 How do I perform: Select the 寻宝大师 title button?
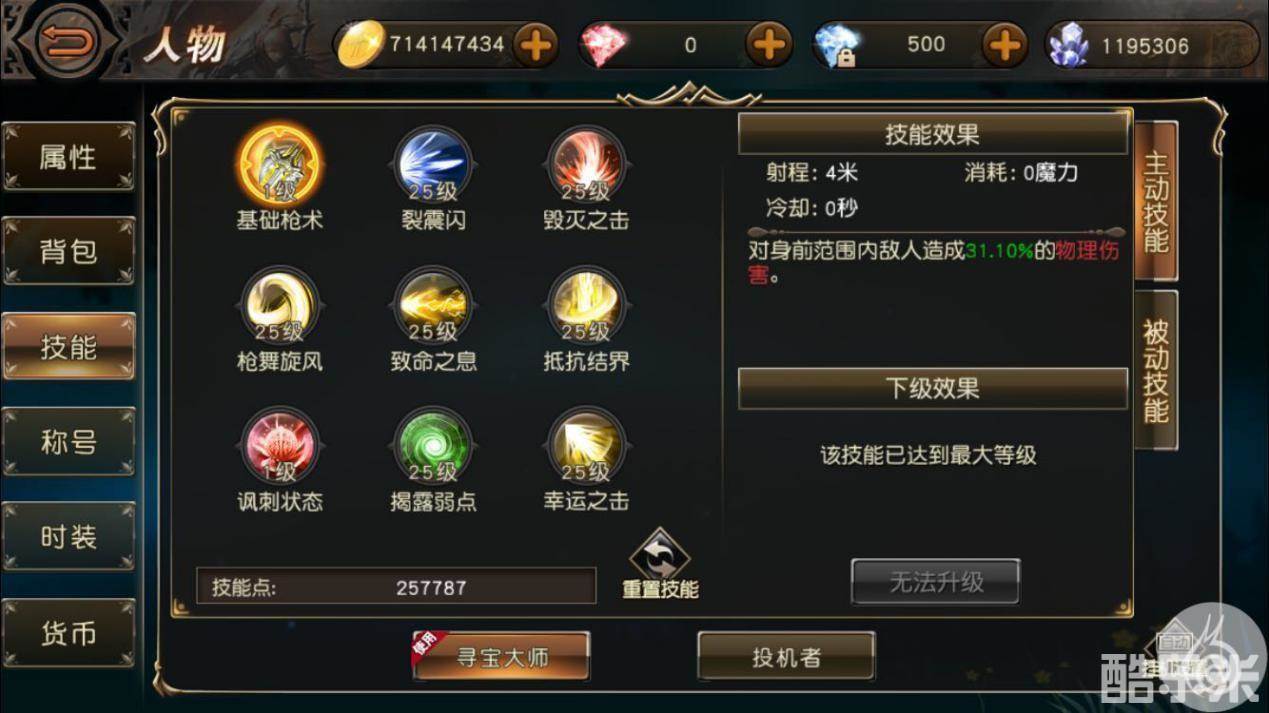(x=501, y=656)
